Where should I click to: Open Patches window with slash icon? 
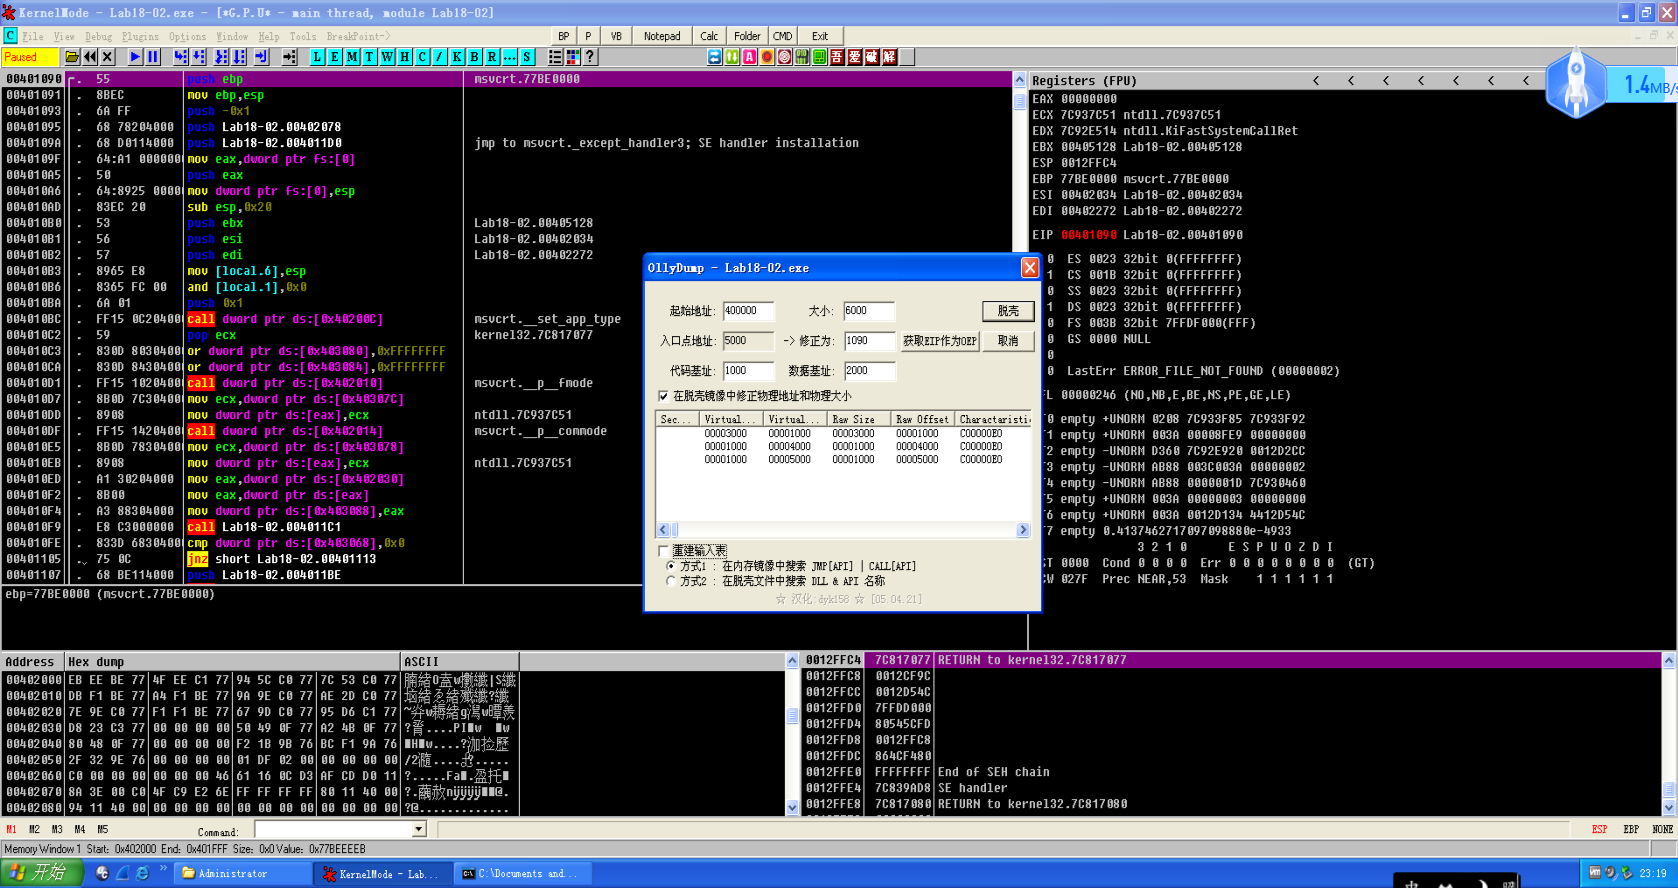(x=439, y=57)
